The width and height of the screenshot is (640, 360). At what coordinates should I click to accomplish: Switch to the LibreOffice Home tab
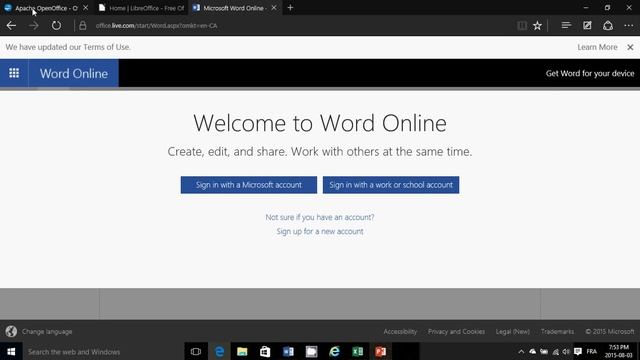(x=141, y=8)
